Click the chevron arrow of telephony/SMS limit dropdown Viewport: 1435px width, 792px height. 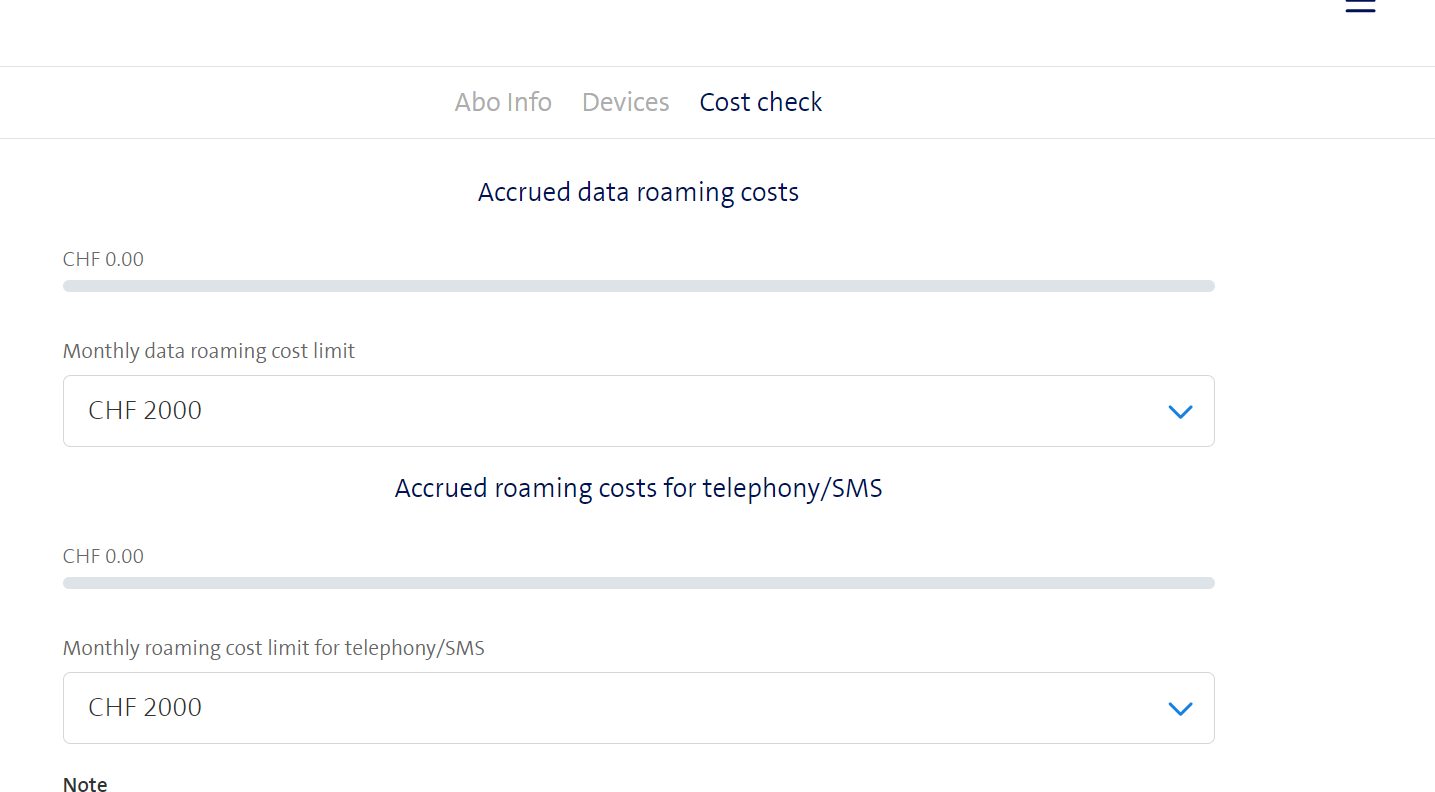(x=1180, y=708)
